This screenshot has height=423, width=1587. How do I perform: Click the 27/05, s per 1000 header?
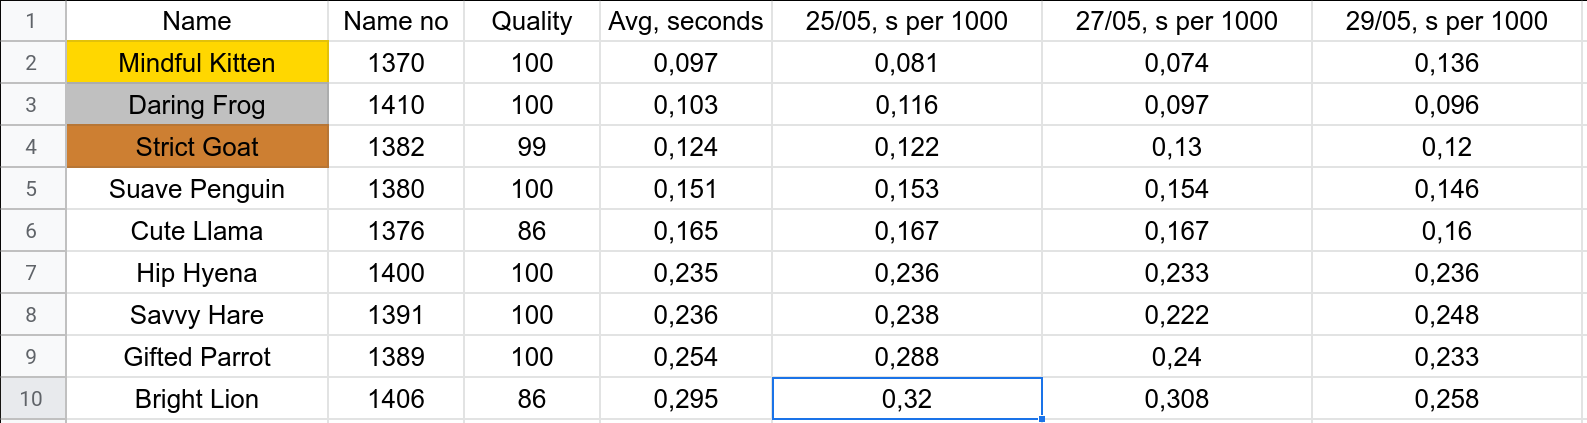(x=1177, y=21)
